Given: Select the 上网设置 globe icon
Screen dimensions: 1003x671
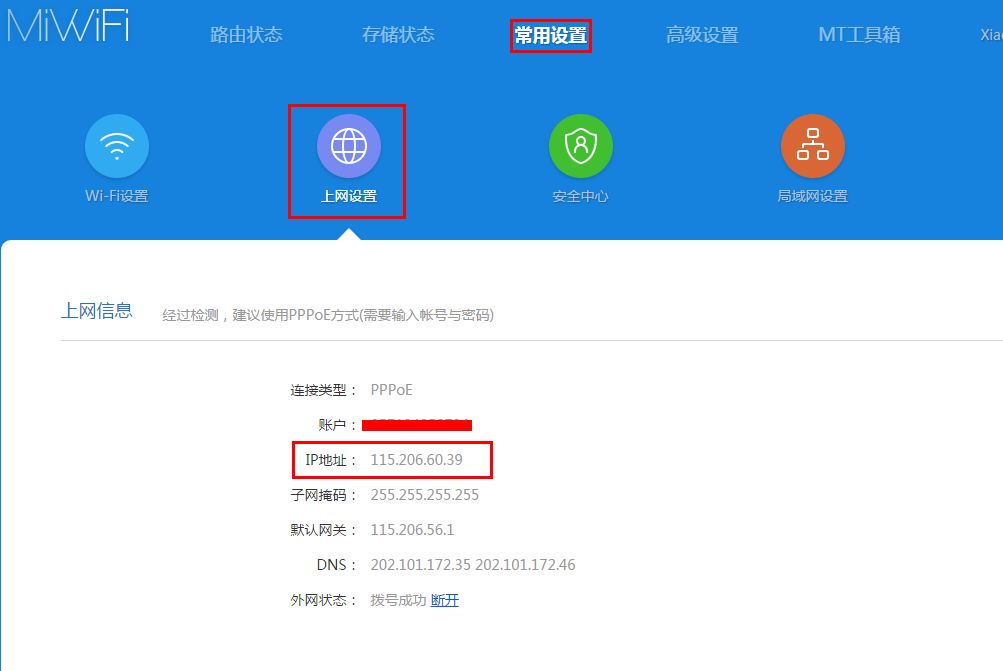Looking at the screenshot, I should coord(349,146).
